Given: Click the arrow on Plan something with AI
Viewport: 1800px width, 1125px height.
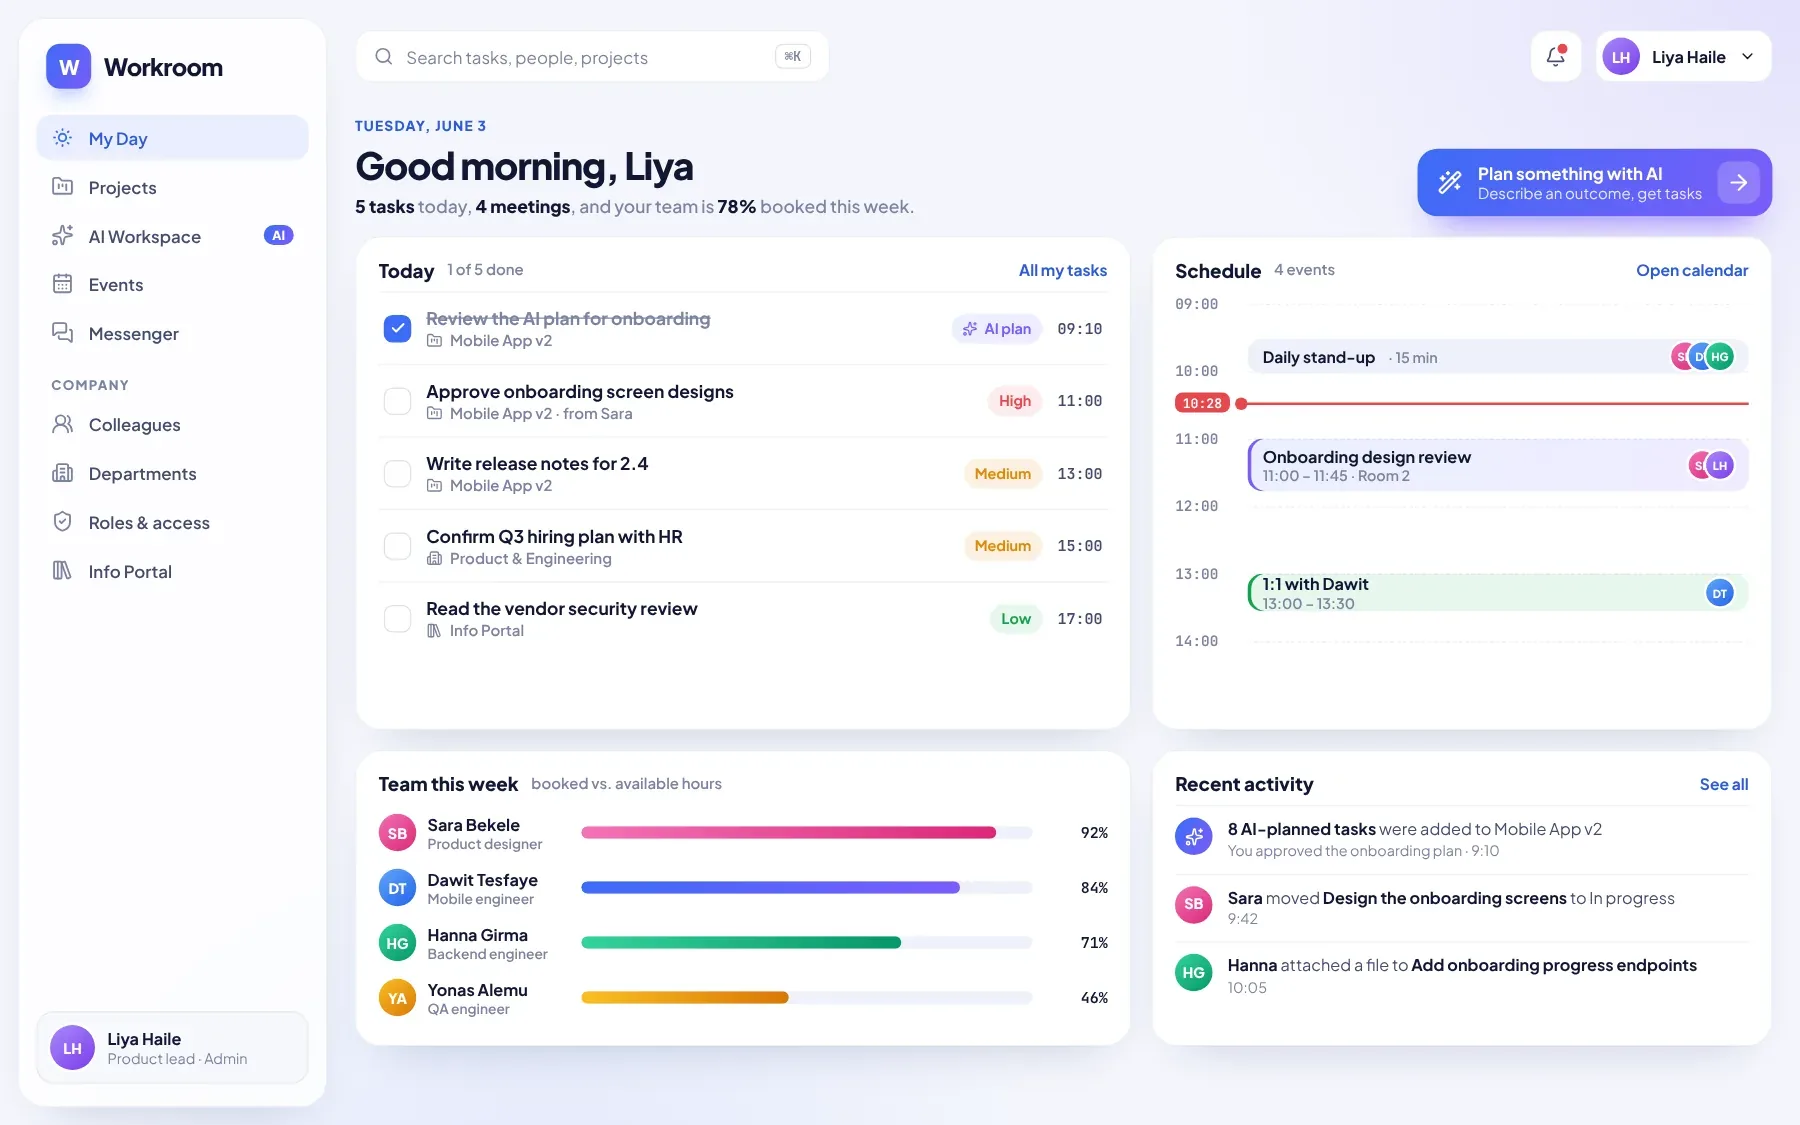Looking at the screenshot, I should pyautogui.click(x=1738, y=182).
